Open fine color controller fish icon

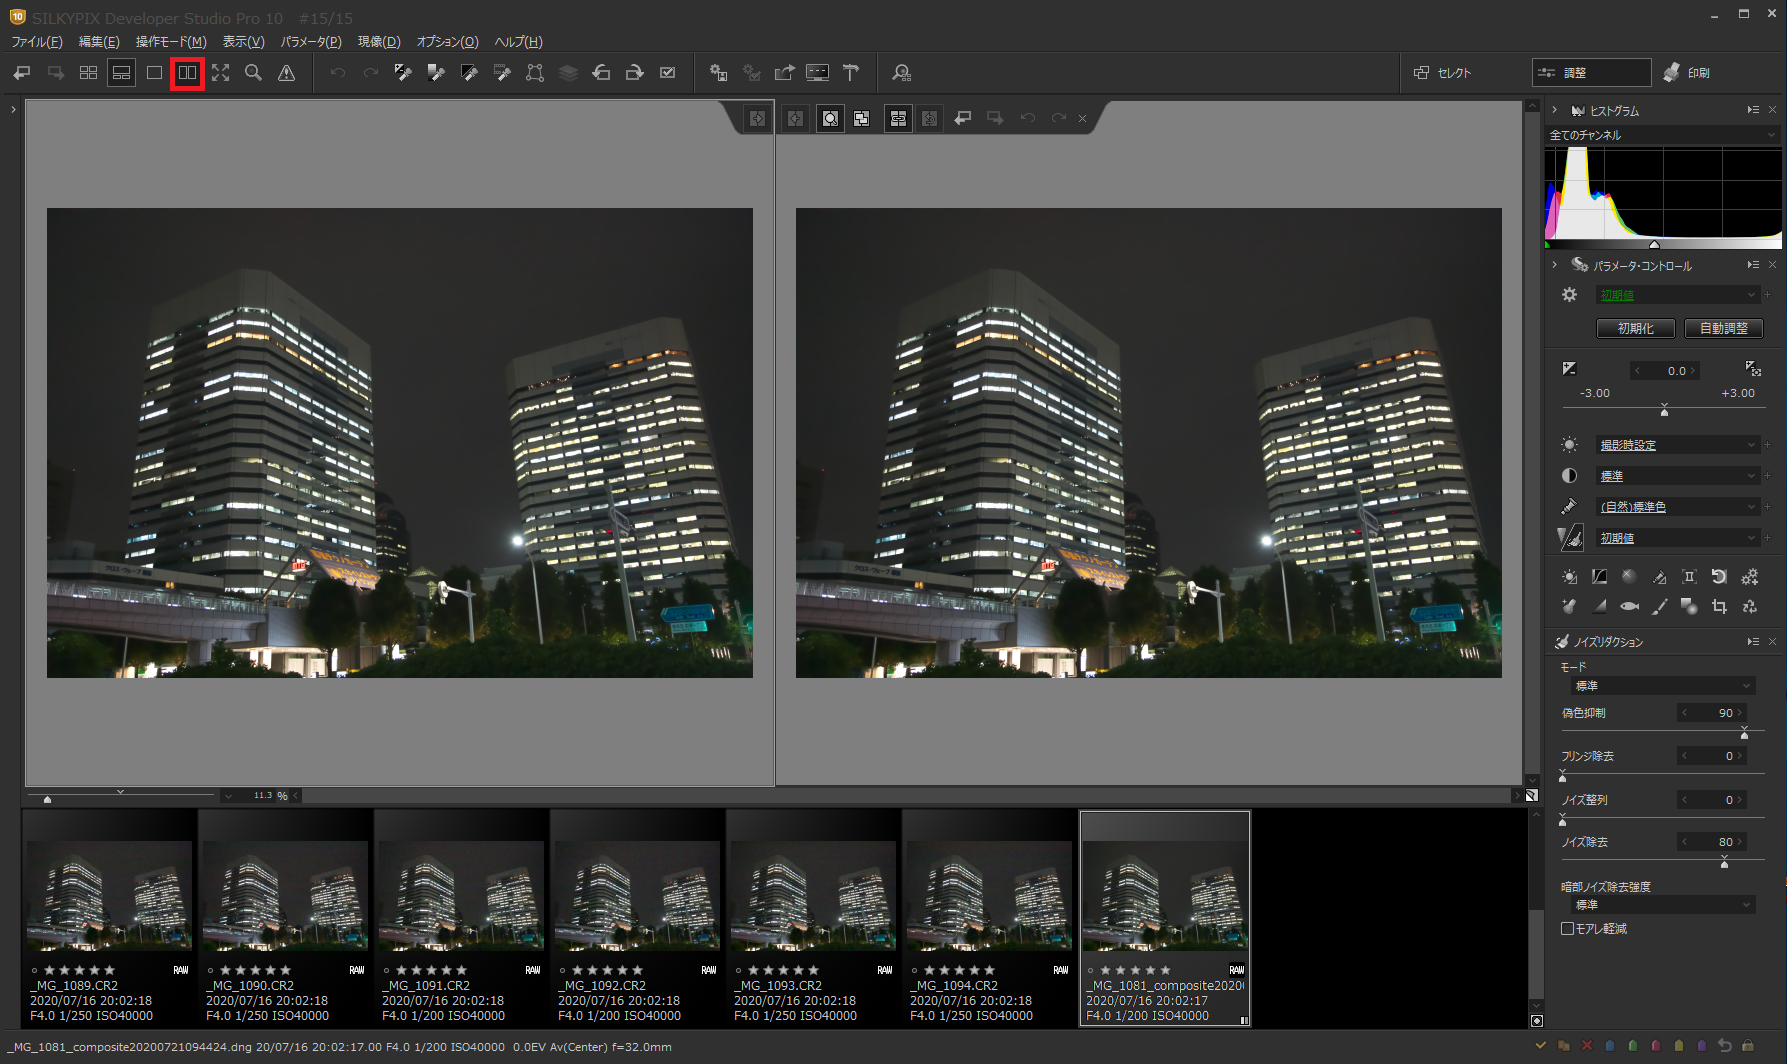coord(1629,607)
